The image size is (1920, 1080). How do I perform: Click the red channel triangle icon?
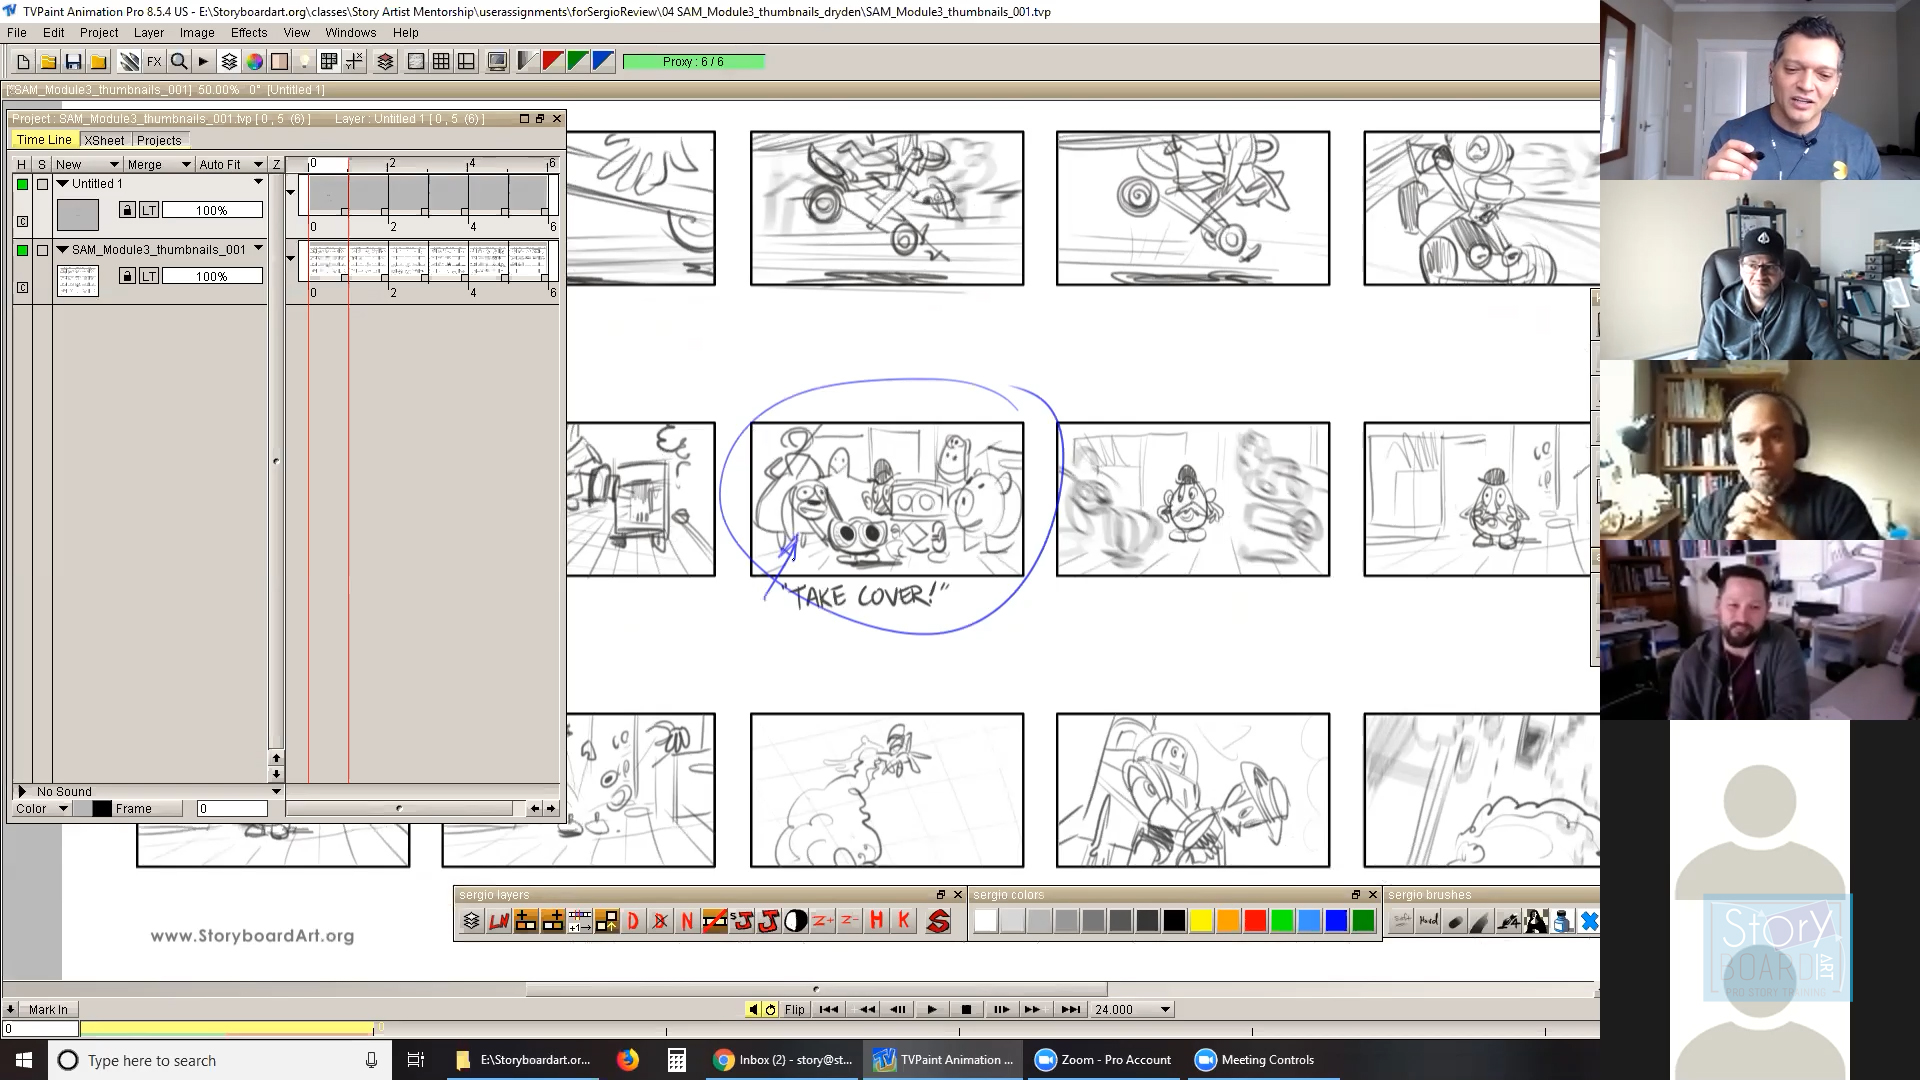(552, 62)
